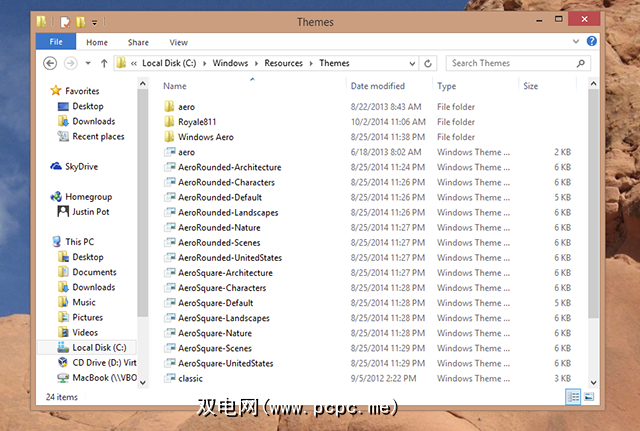The width and height of the screenshot is (640, 431).
Task: Open address bar history dropdown
Action: point(412,64)
